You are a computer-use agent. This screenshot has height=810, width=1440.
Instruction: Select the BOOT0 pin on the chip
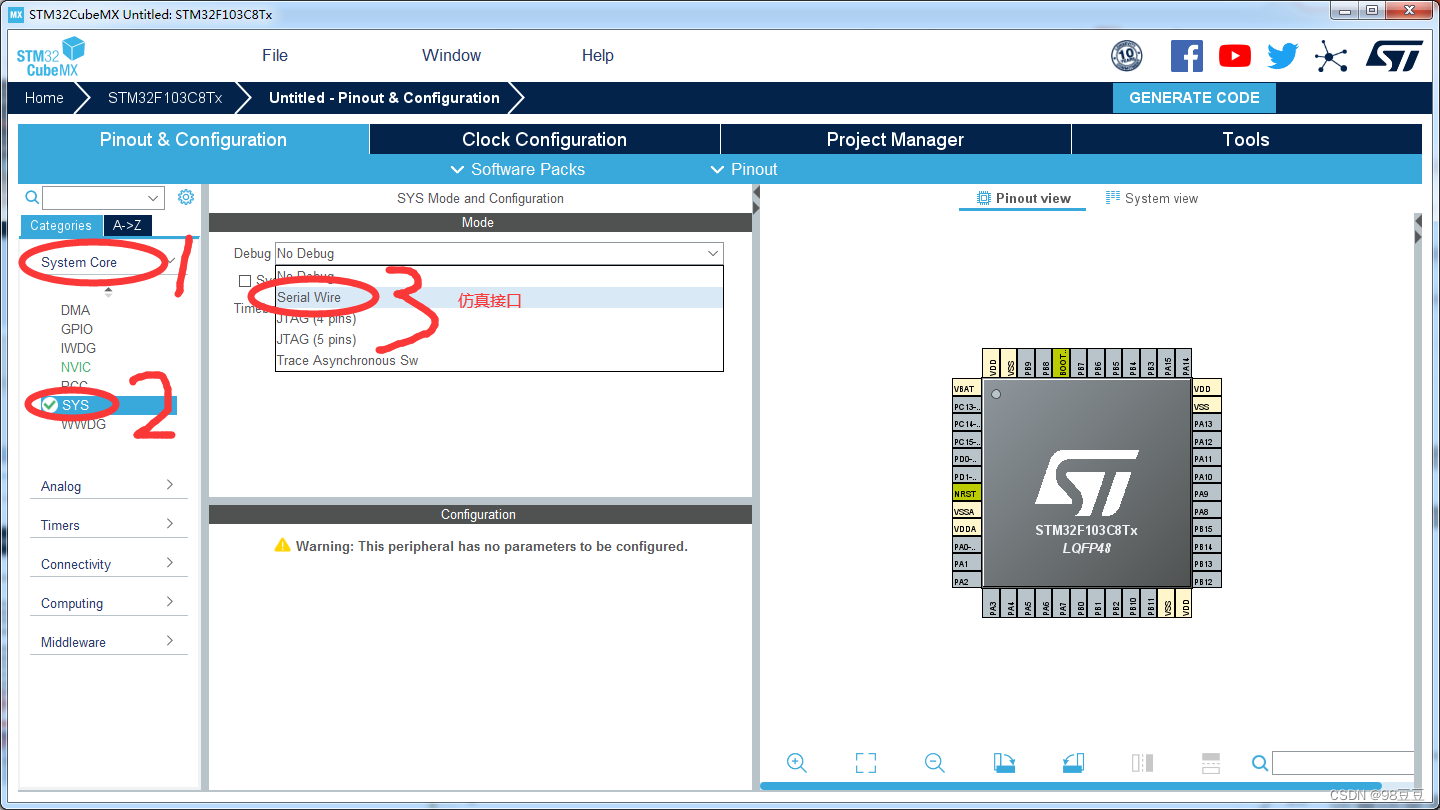[1063, 363]
